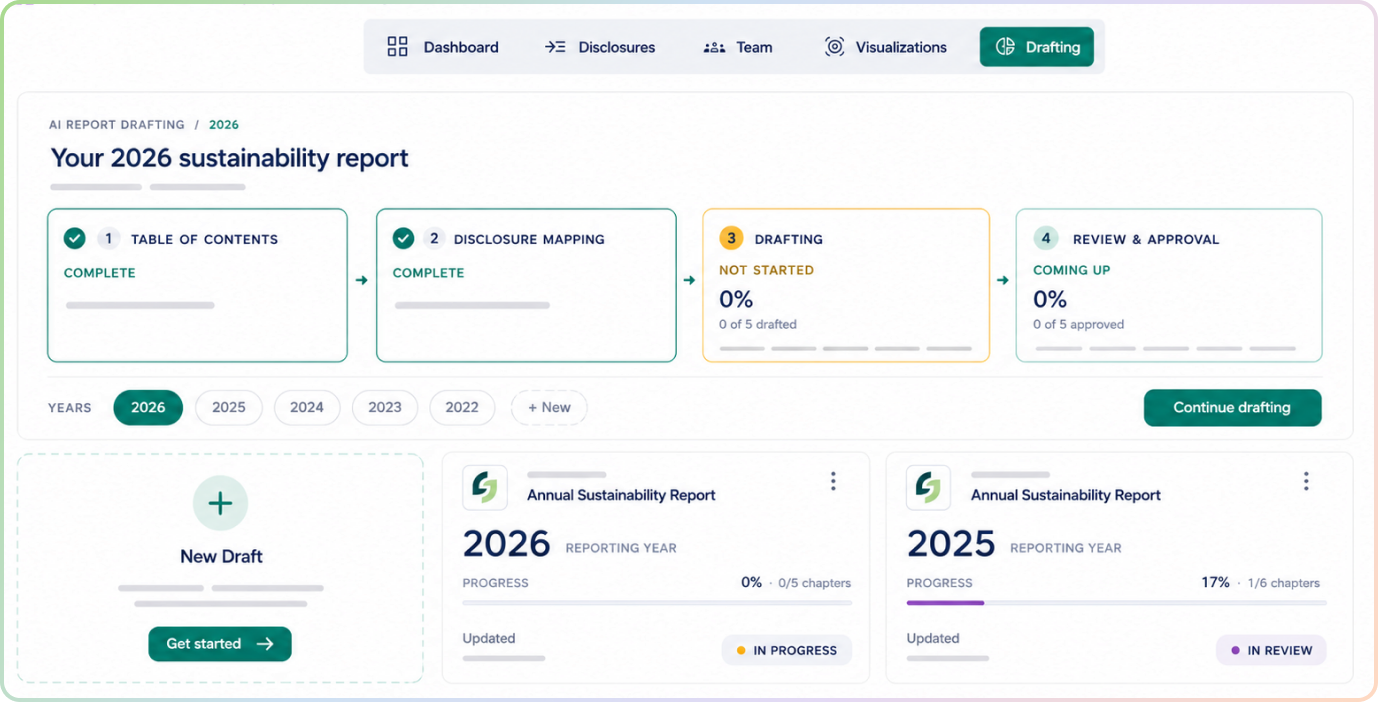Click the IN PROGRESS status badge
Screen dimensions: 1378x702
click(787, 650)
